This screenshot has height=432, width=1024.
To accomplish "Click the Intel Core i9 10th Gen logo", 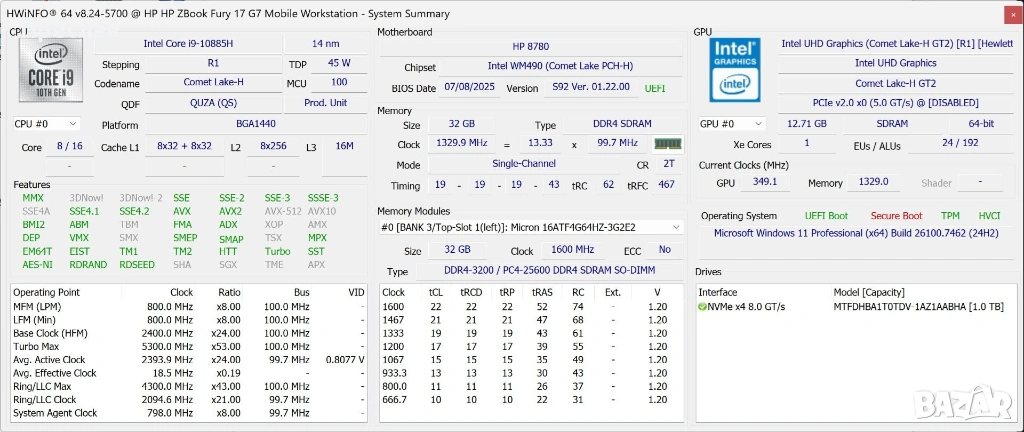I will (52, 71).
